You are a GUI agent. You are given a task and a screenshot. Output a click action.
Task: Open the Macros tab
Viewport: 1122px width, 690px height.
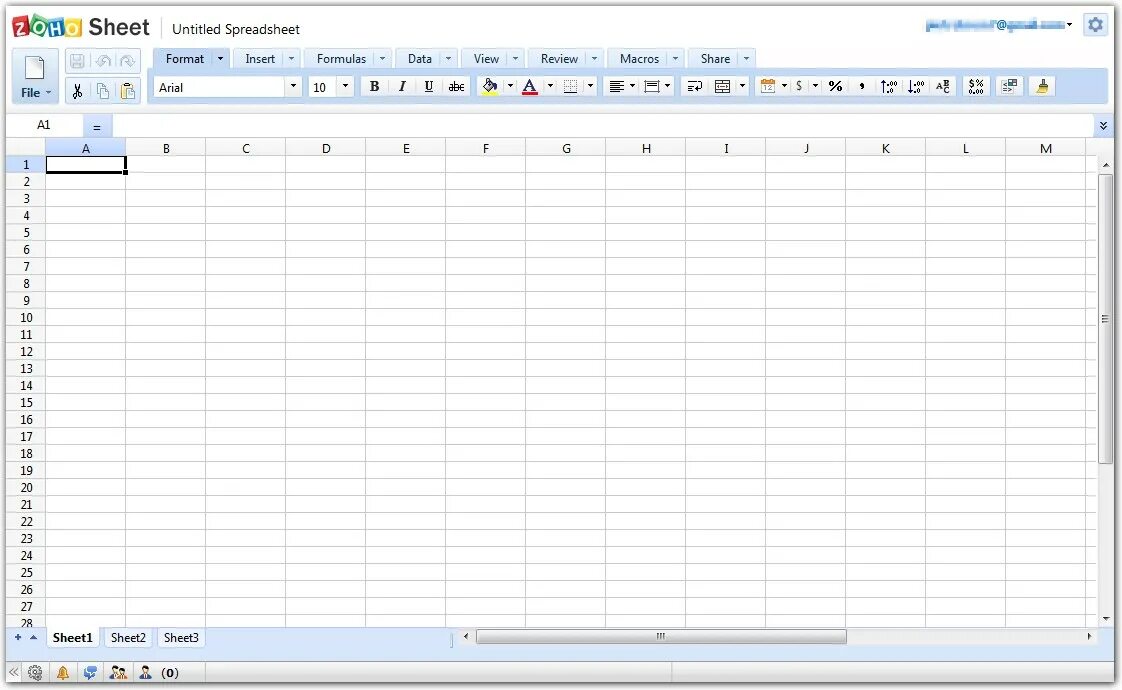click(x=639, y=59)
